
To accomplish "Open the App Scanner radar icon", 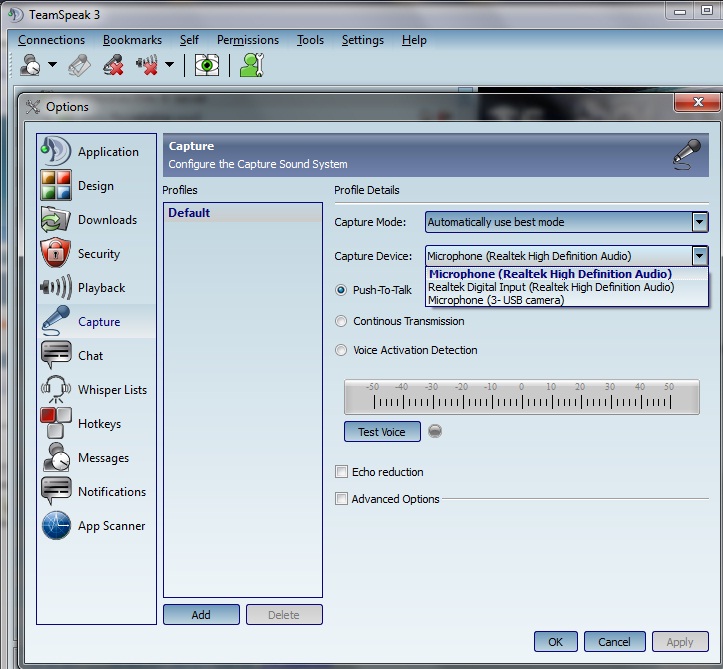I will (56, 525).
